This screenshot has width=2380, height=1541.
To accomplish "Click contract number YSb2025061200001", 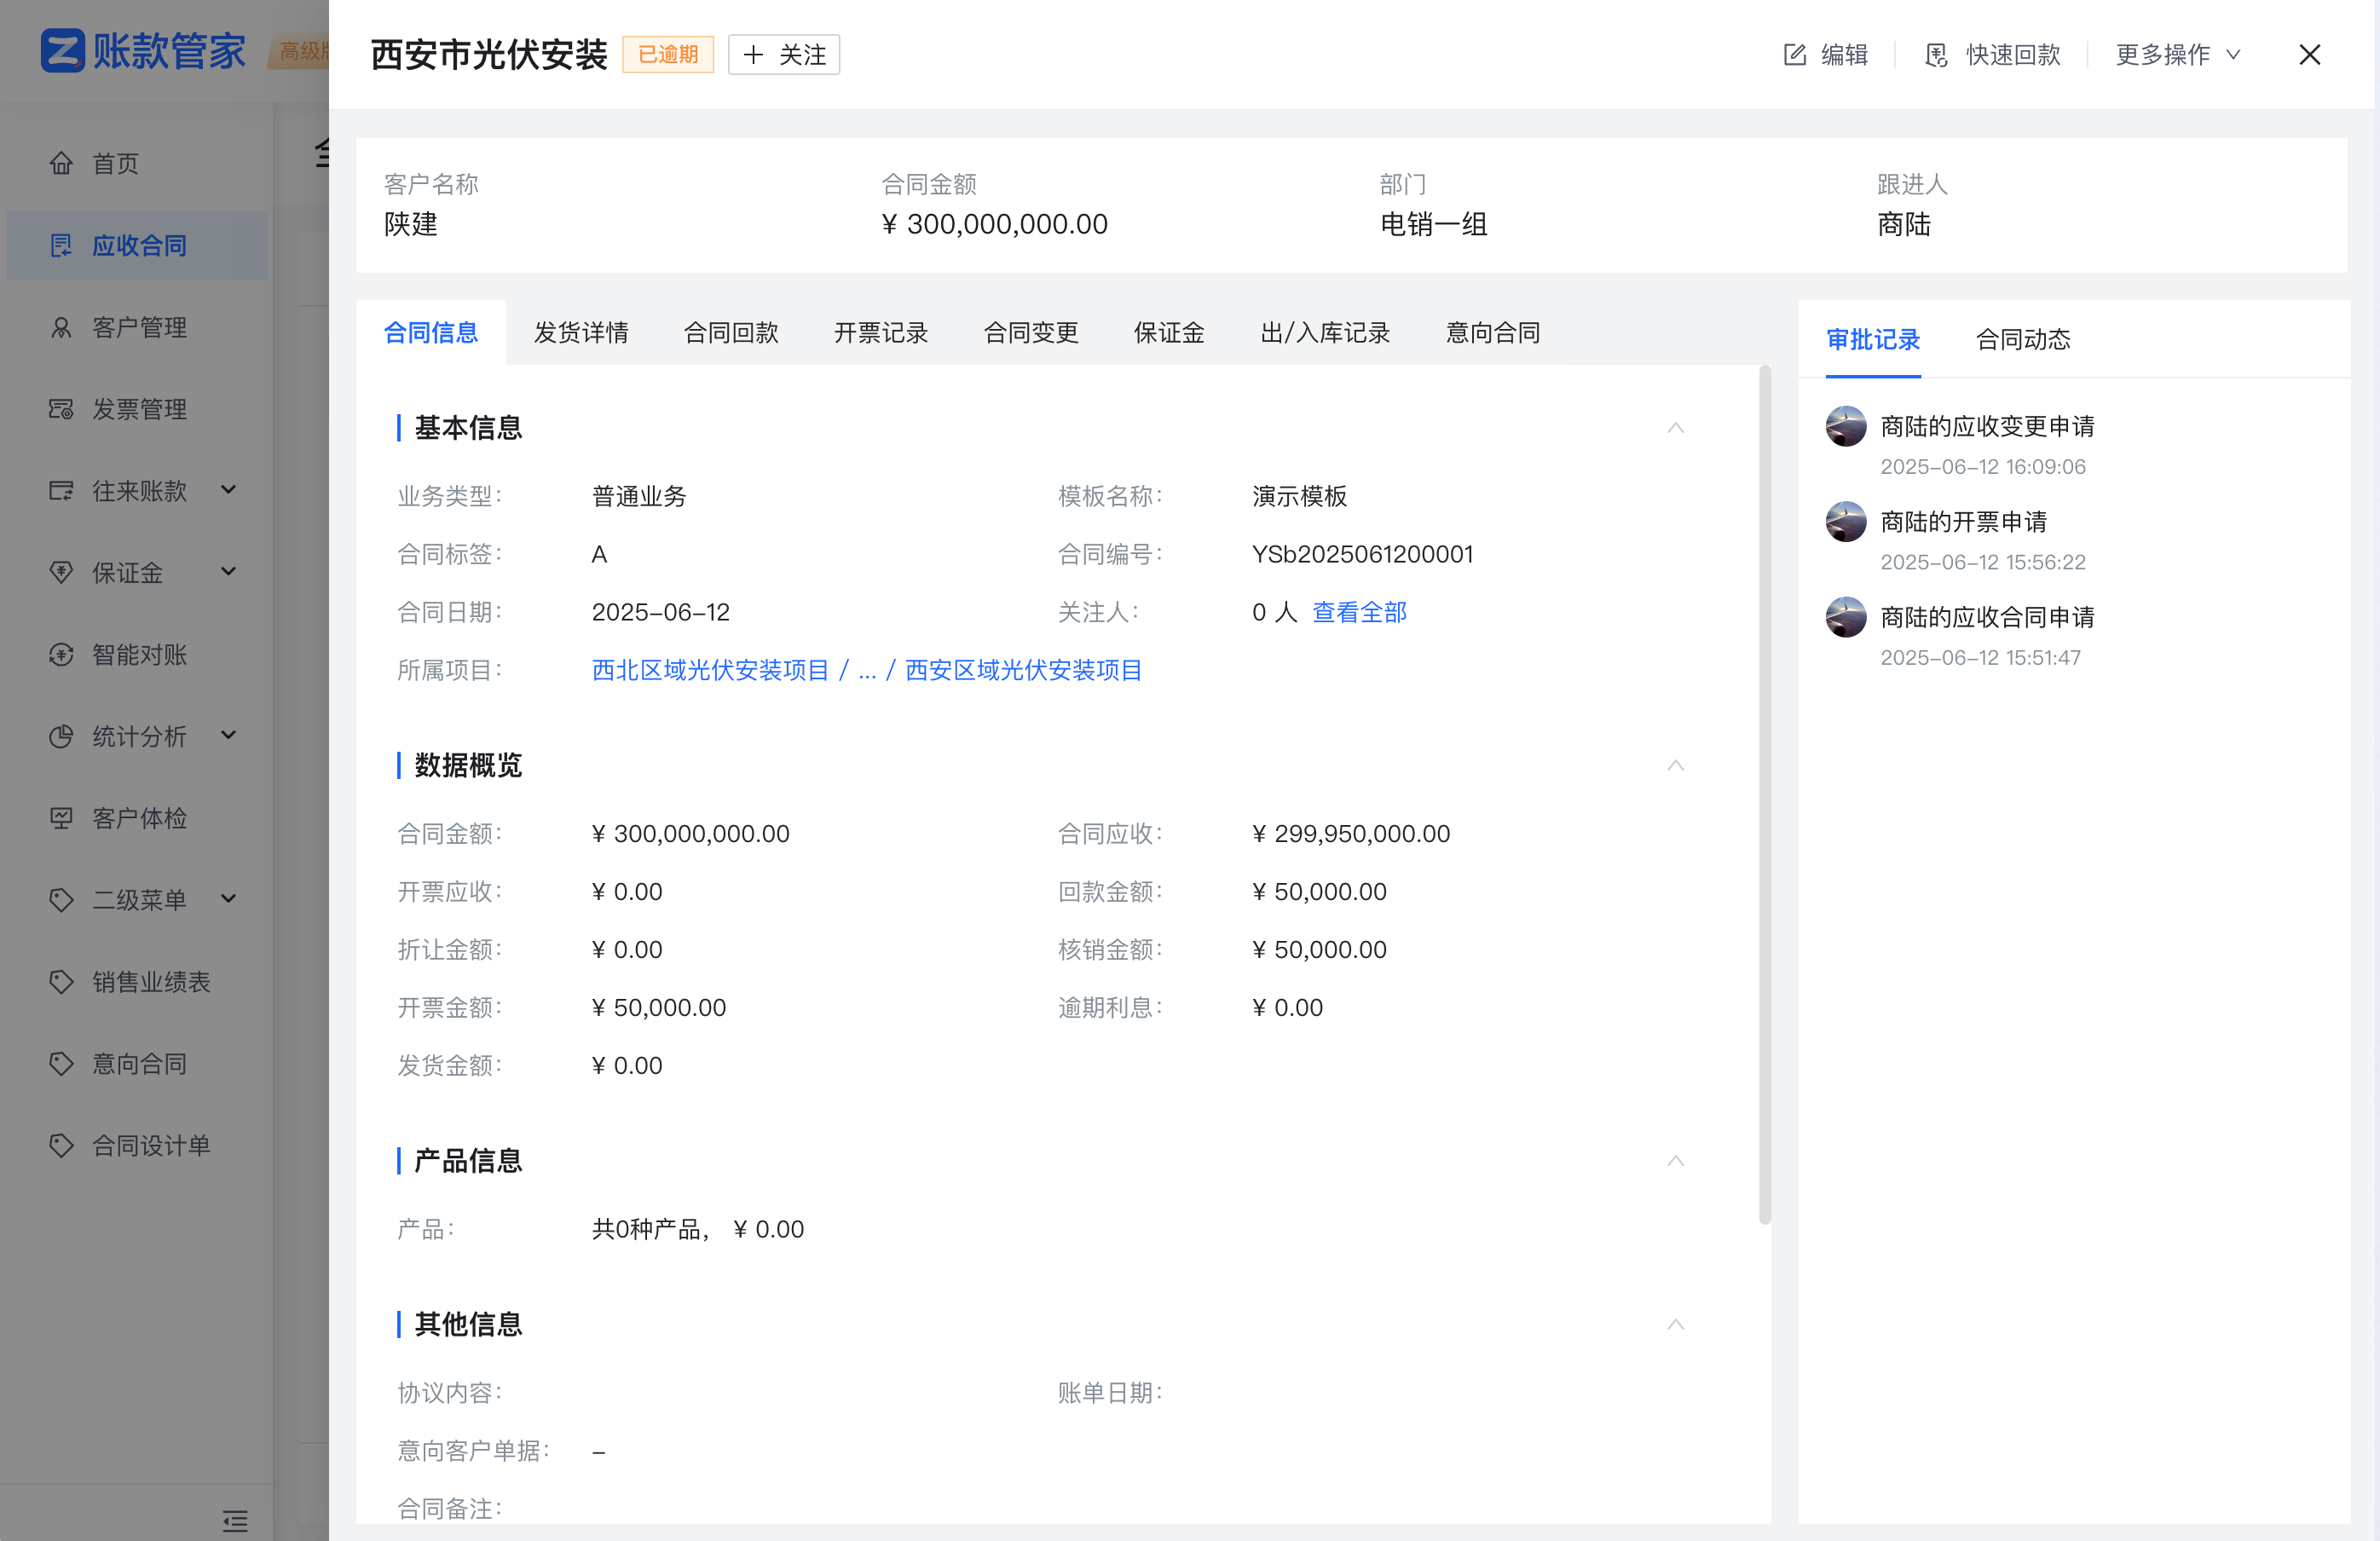I will tap(1362, 554).
